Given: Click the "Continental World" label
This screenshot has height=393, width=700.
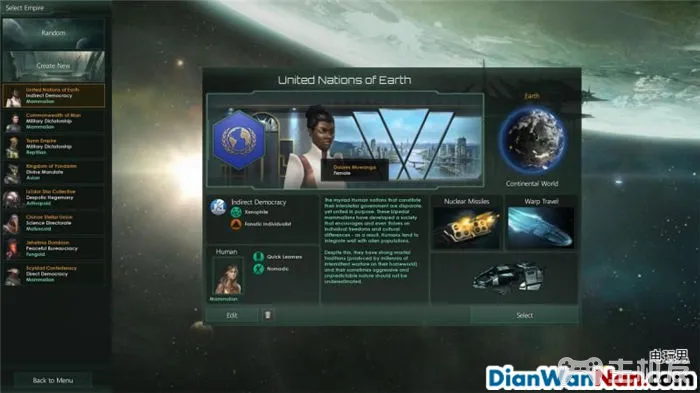Looking at the screenshot, I should 532,184.
